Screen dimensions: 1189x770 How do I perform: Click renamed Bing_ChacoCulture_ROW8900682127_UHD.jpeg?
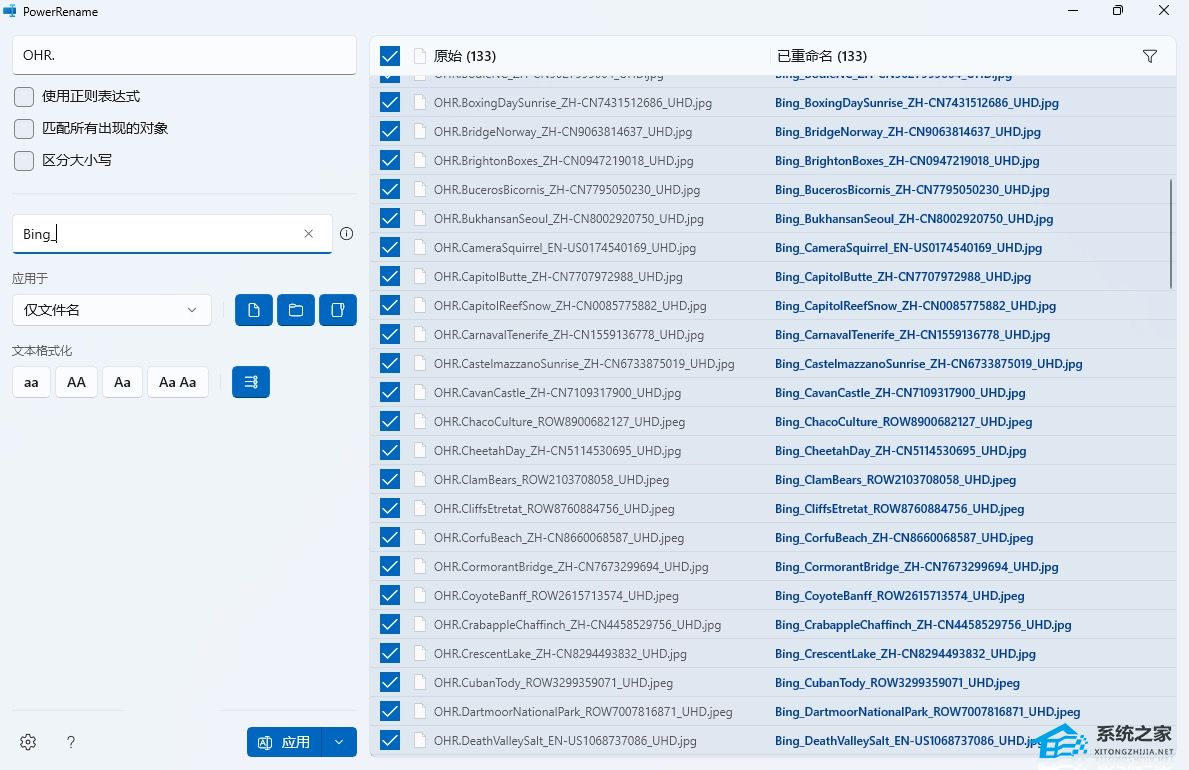[x=904, y=422]
